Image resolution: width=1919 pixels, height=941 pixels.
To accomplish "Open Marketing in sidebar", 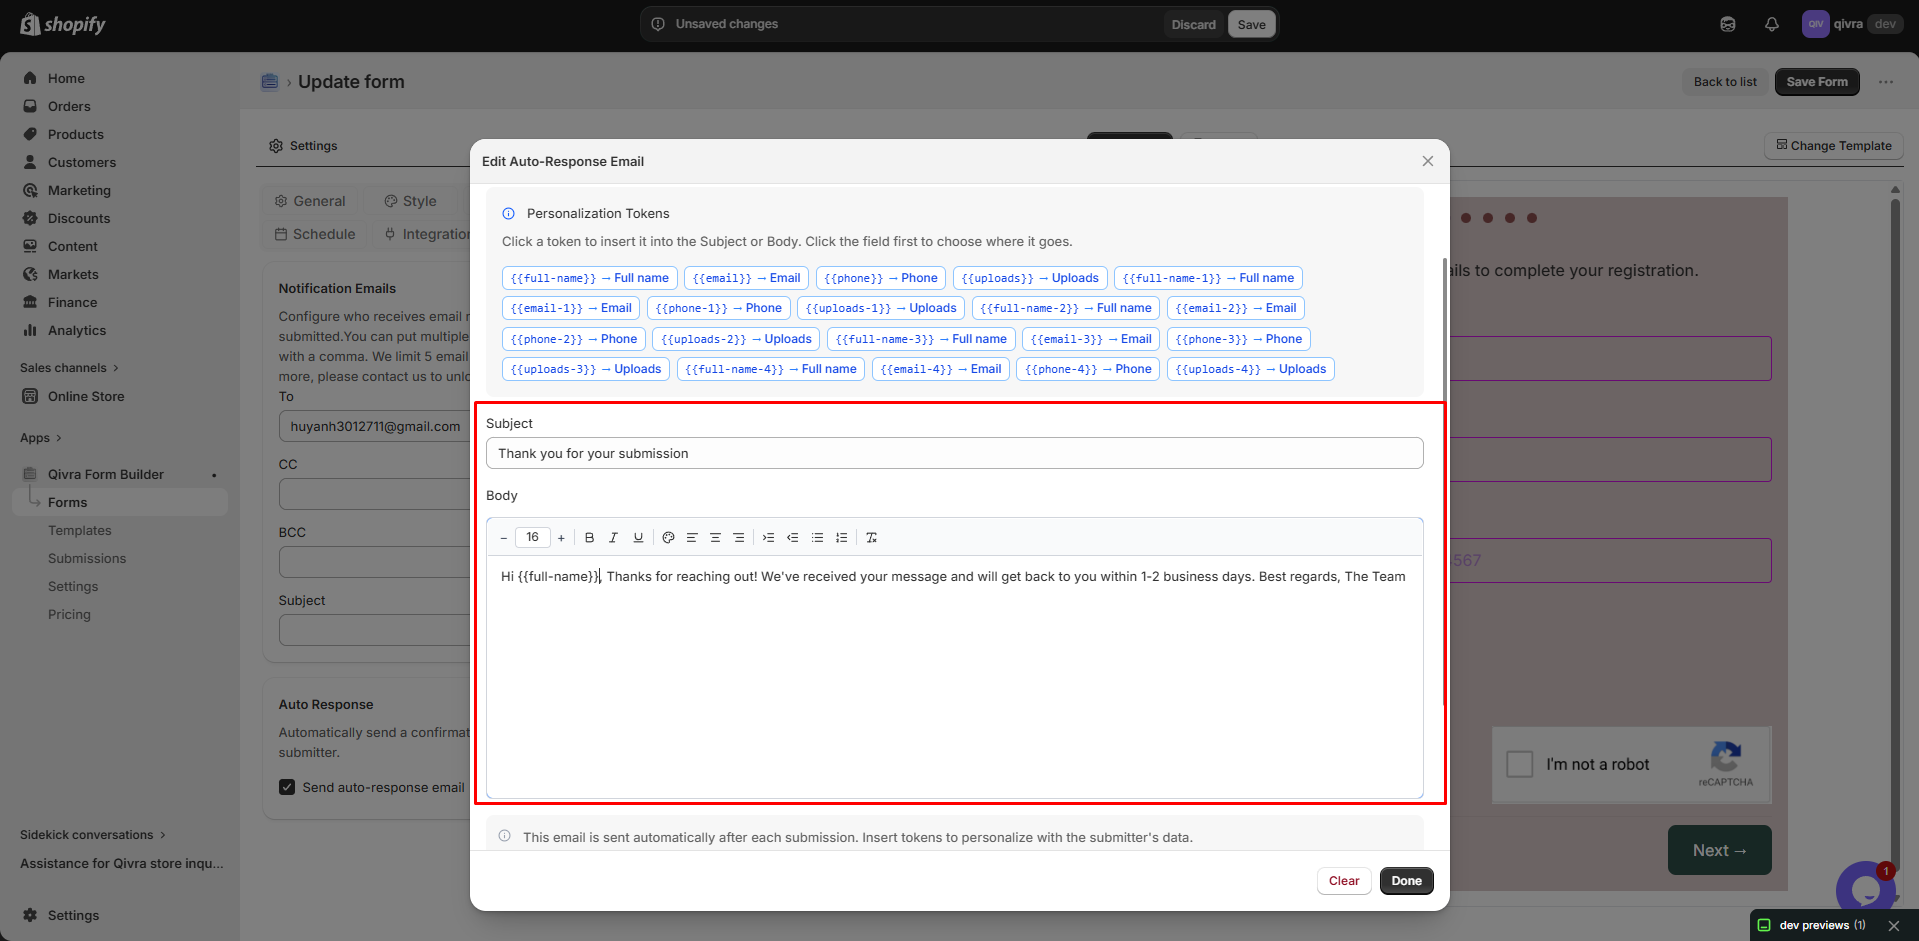I will [79, 190].
